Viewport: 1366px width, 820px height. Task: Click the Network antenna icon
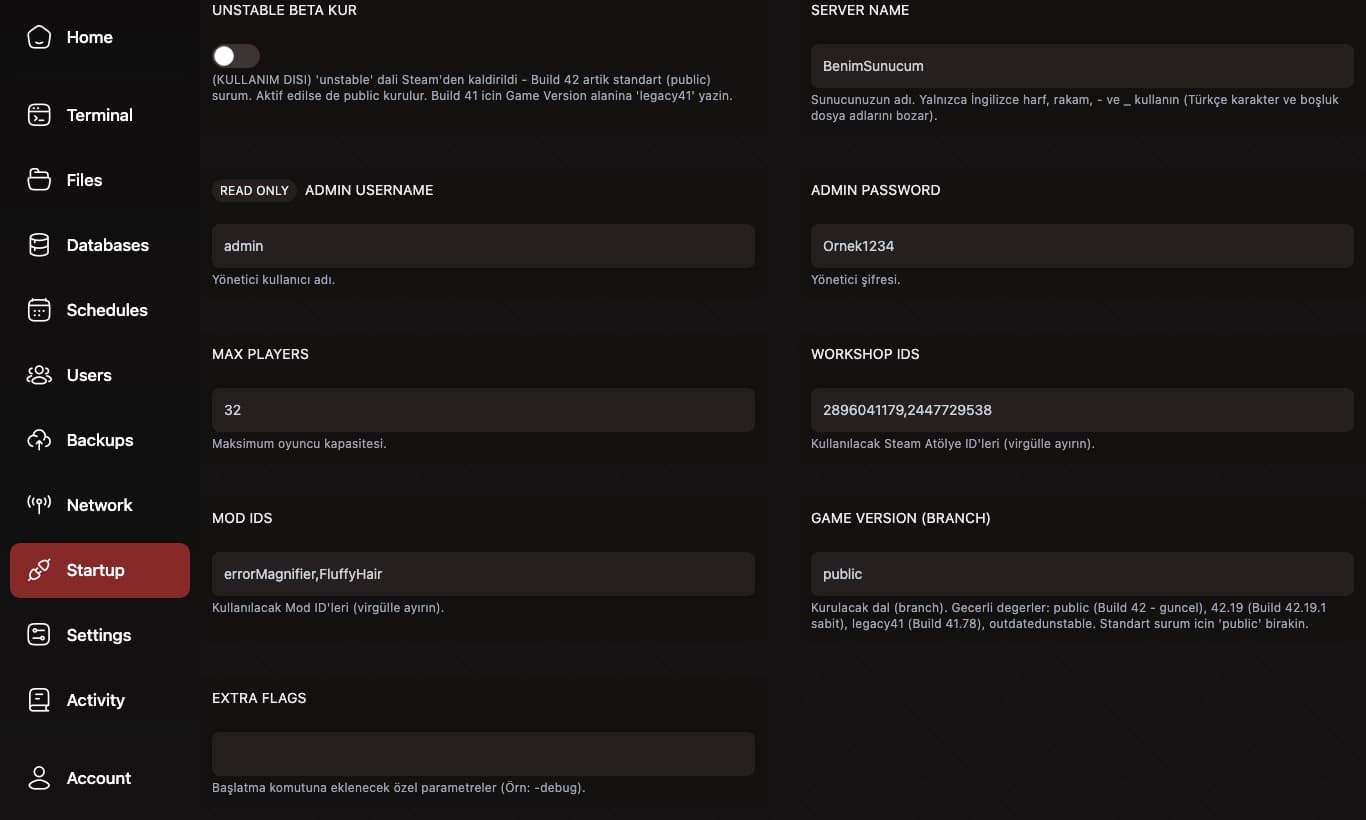39,505
